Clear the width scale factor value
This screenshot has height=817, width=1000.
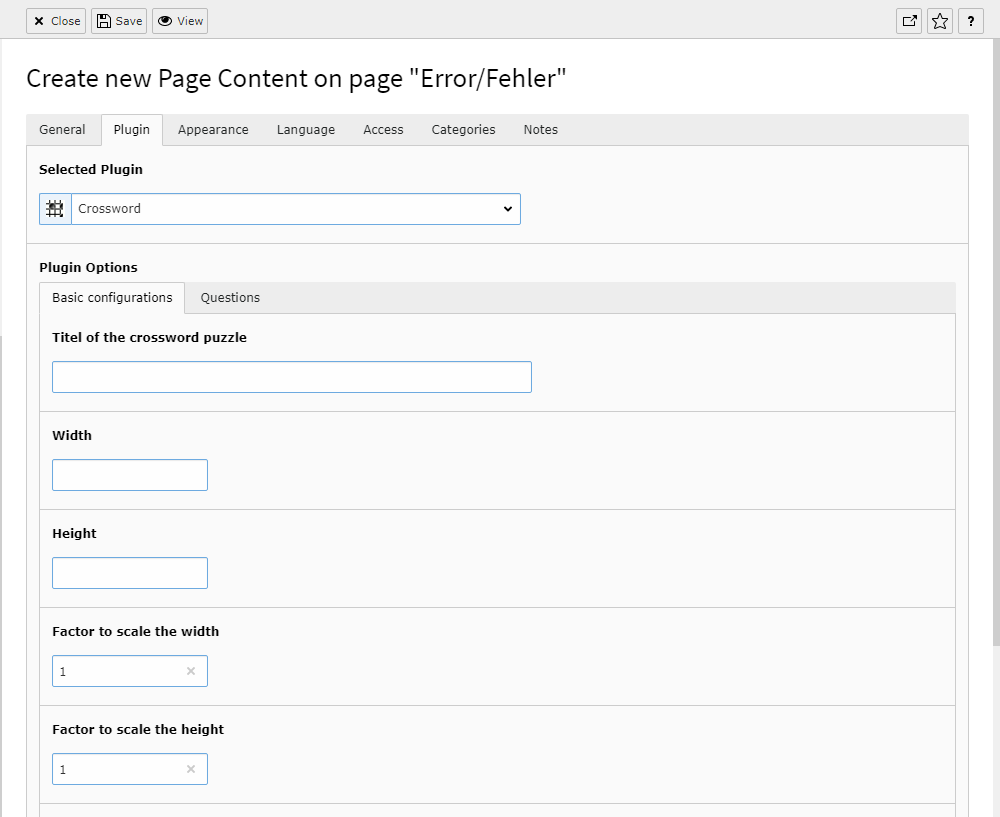point(191,671)
